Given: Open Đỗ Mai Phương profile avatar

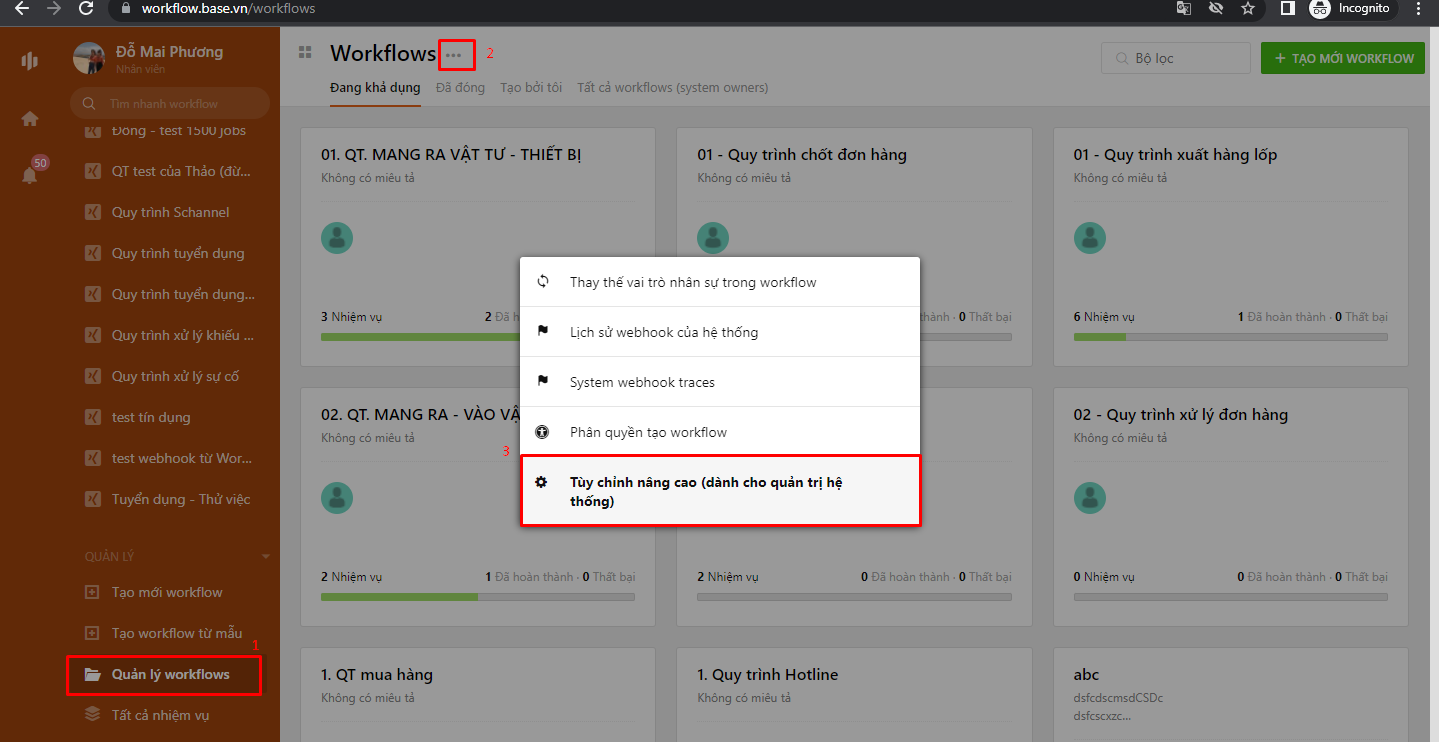Looking at the screenshot, I should [x=89, y=59].
